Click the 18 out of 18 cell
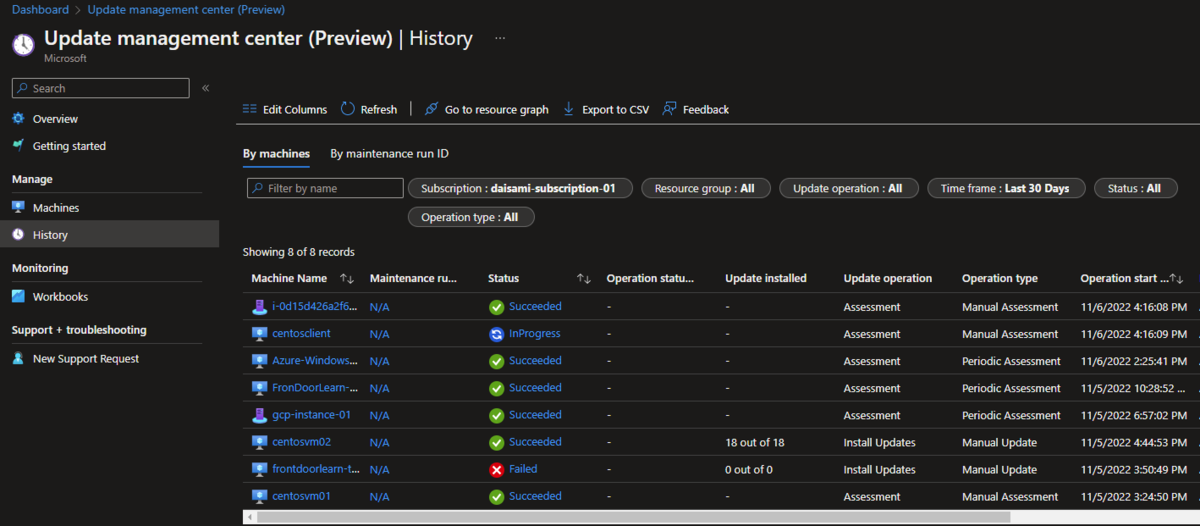Image resolution: width=1200 pixels, height=526 pixels. (x=755, y=442)
